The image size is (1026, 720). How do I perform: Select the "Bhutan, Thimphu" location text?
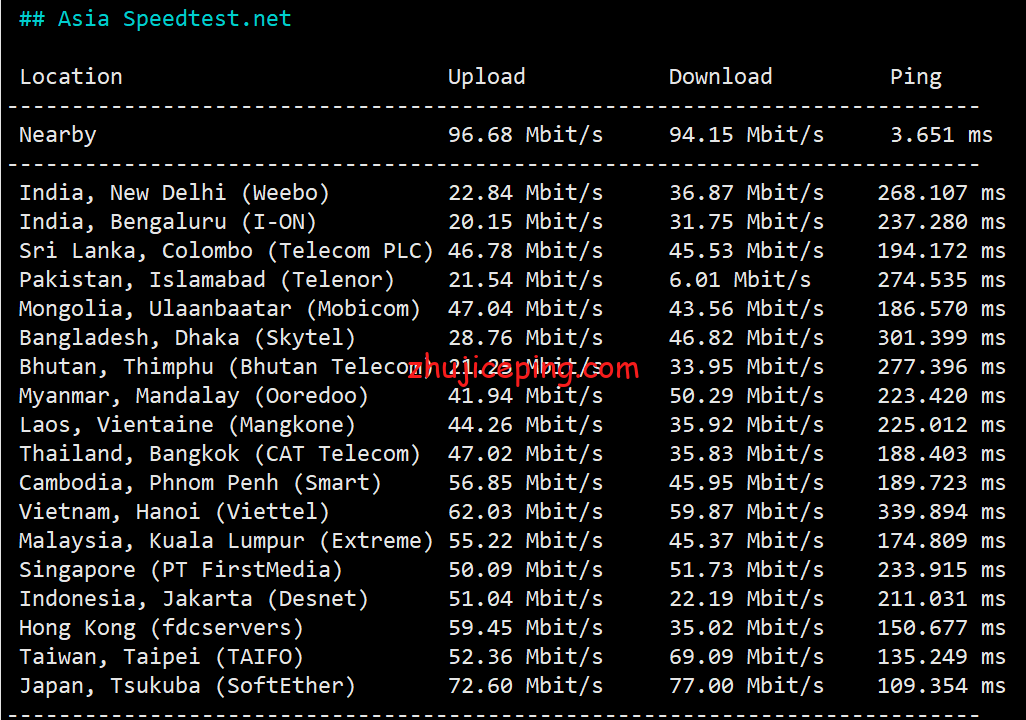[116, 367]
